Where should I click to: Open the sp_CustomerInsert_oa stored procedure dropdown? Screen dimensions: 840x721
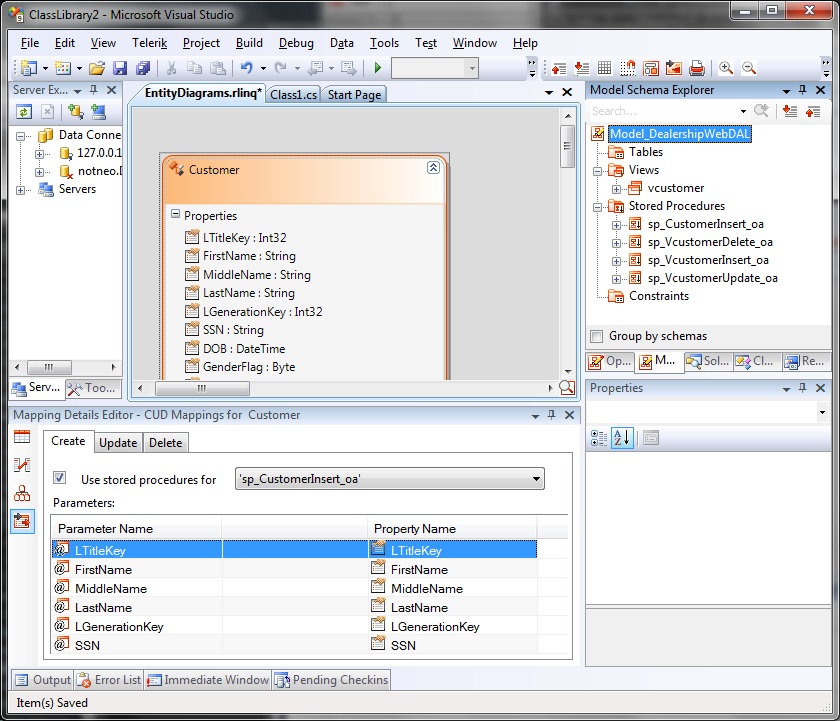click(x=537, y=479)
